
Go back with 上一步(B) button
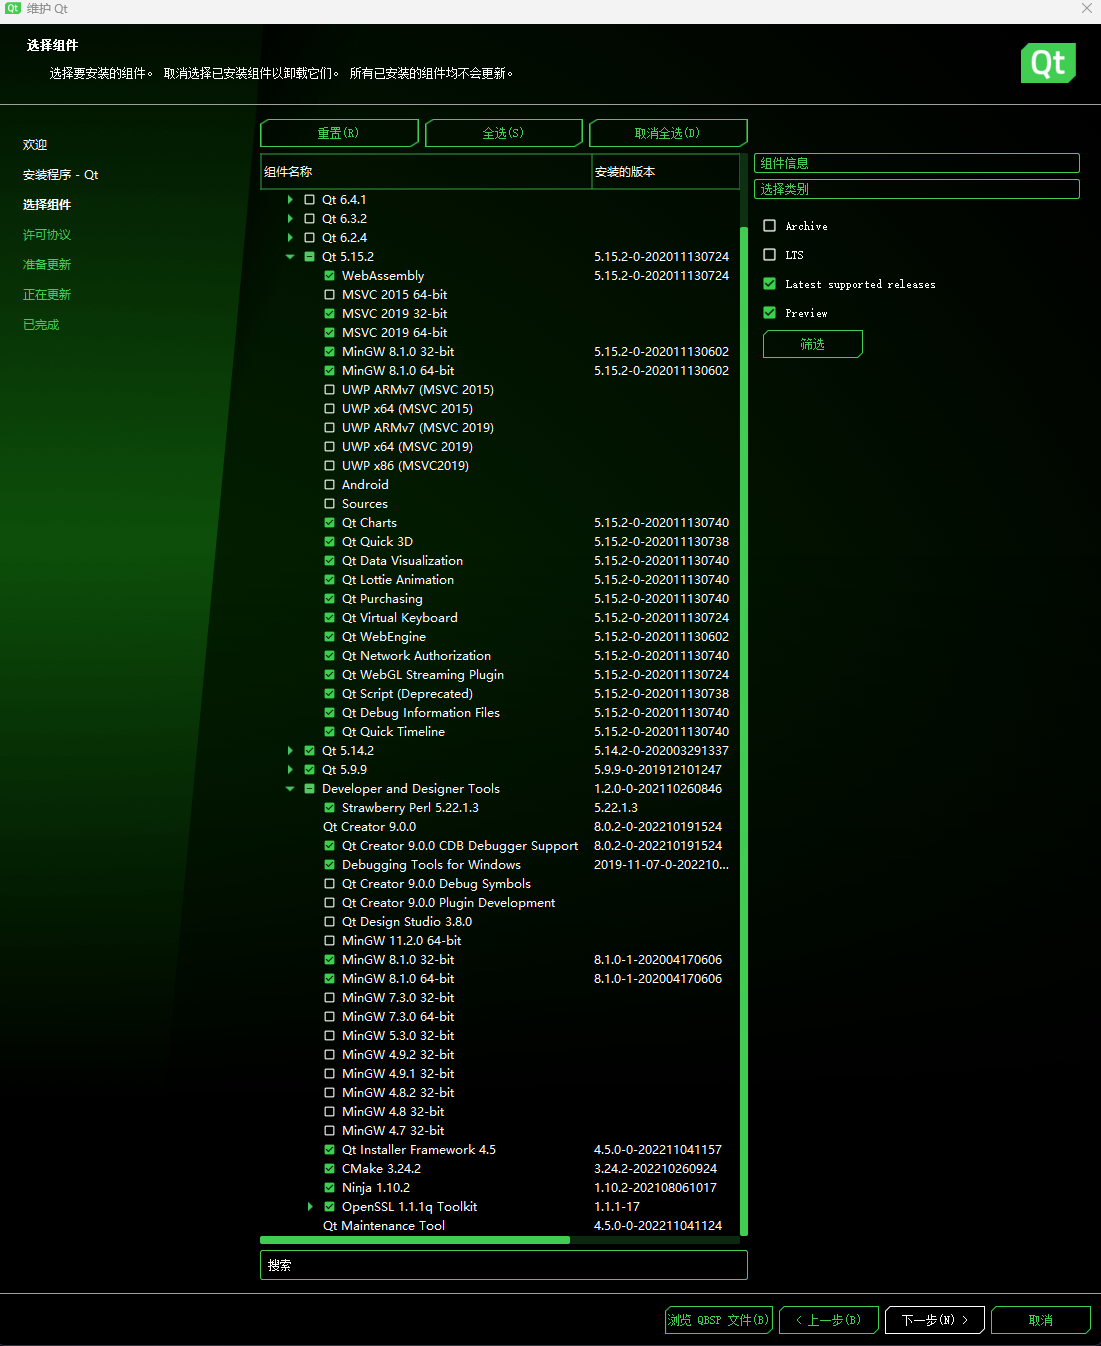click(x=829, y=1320)
